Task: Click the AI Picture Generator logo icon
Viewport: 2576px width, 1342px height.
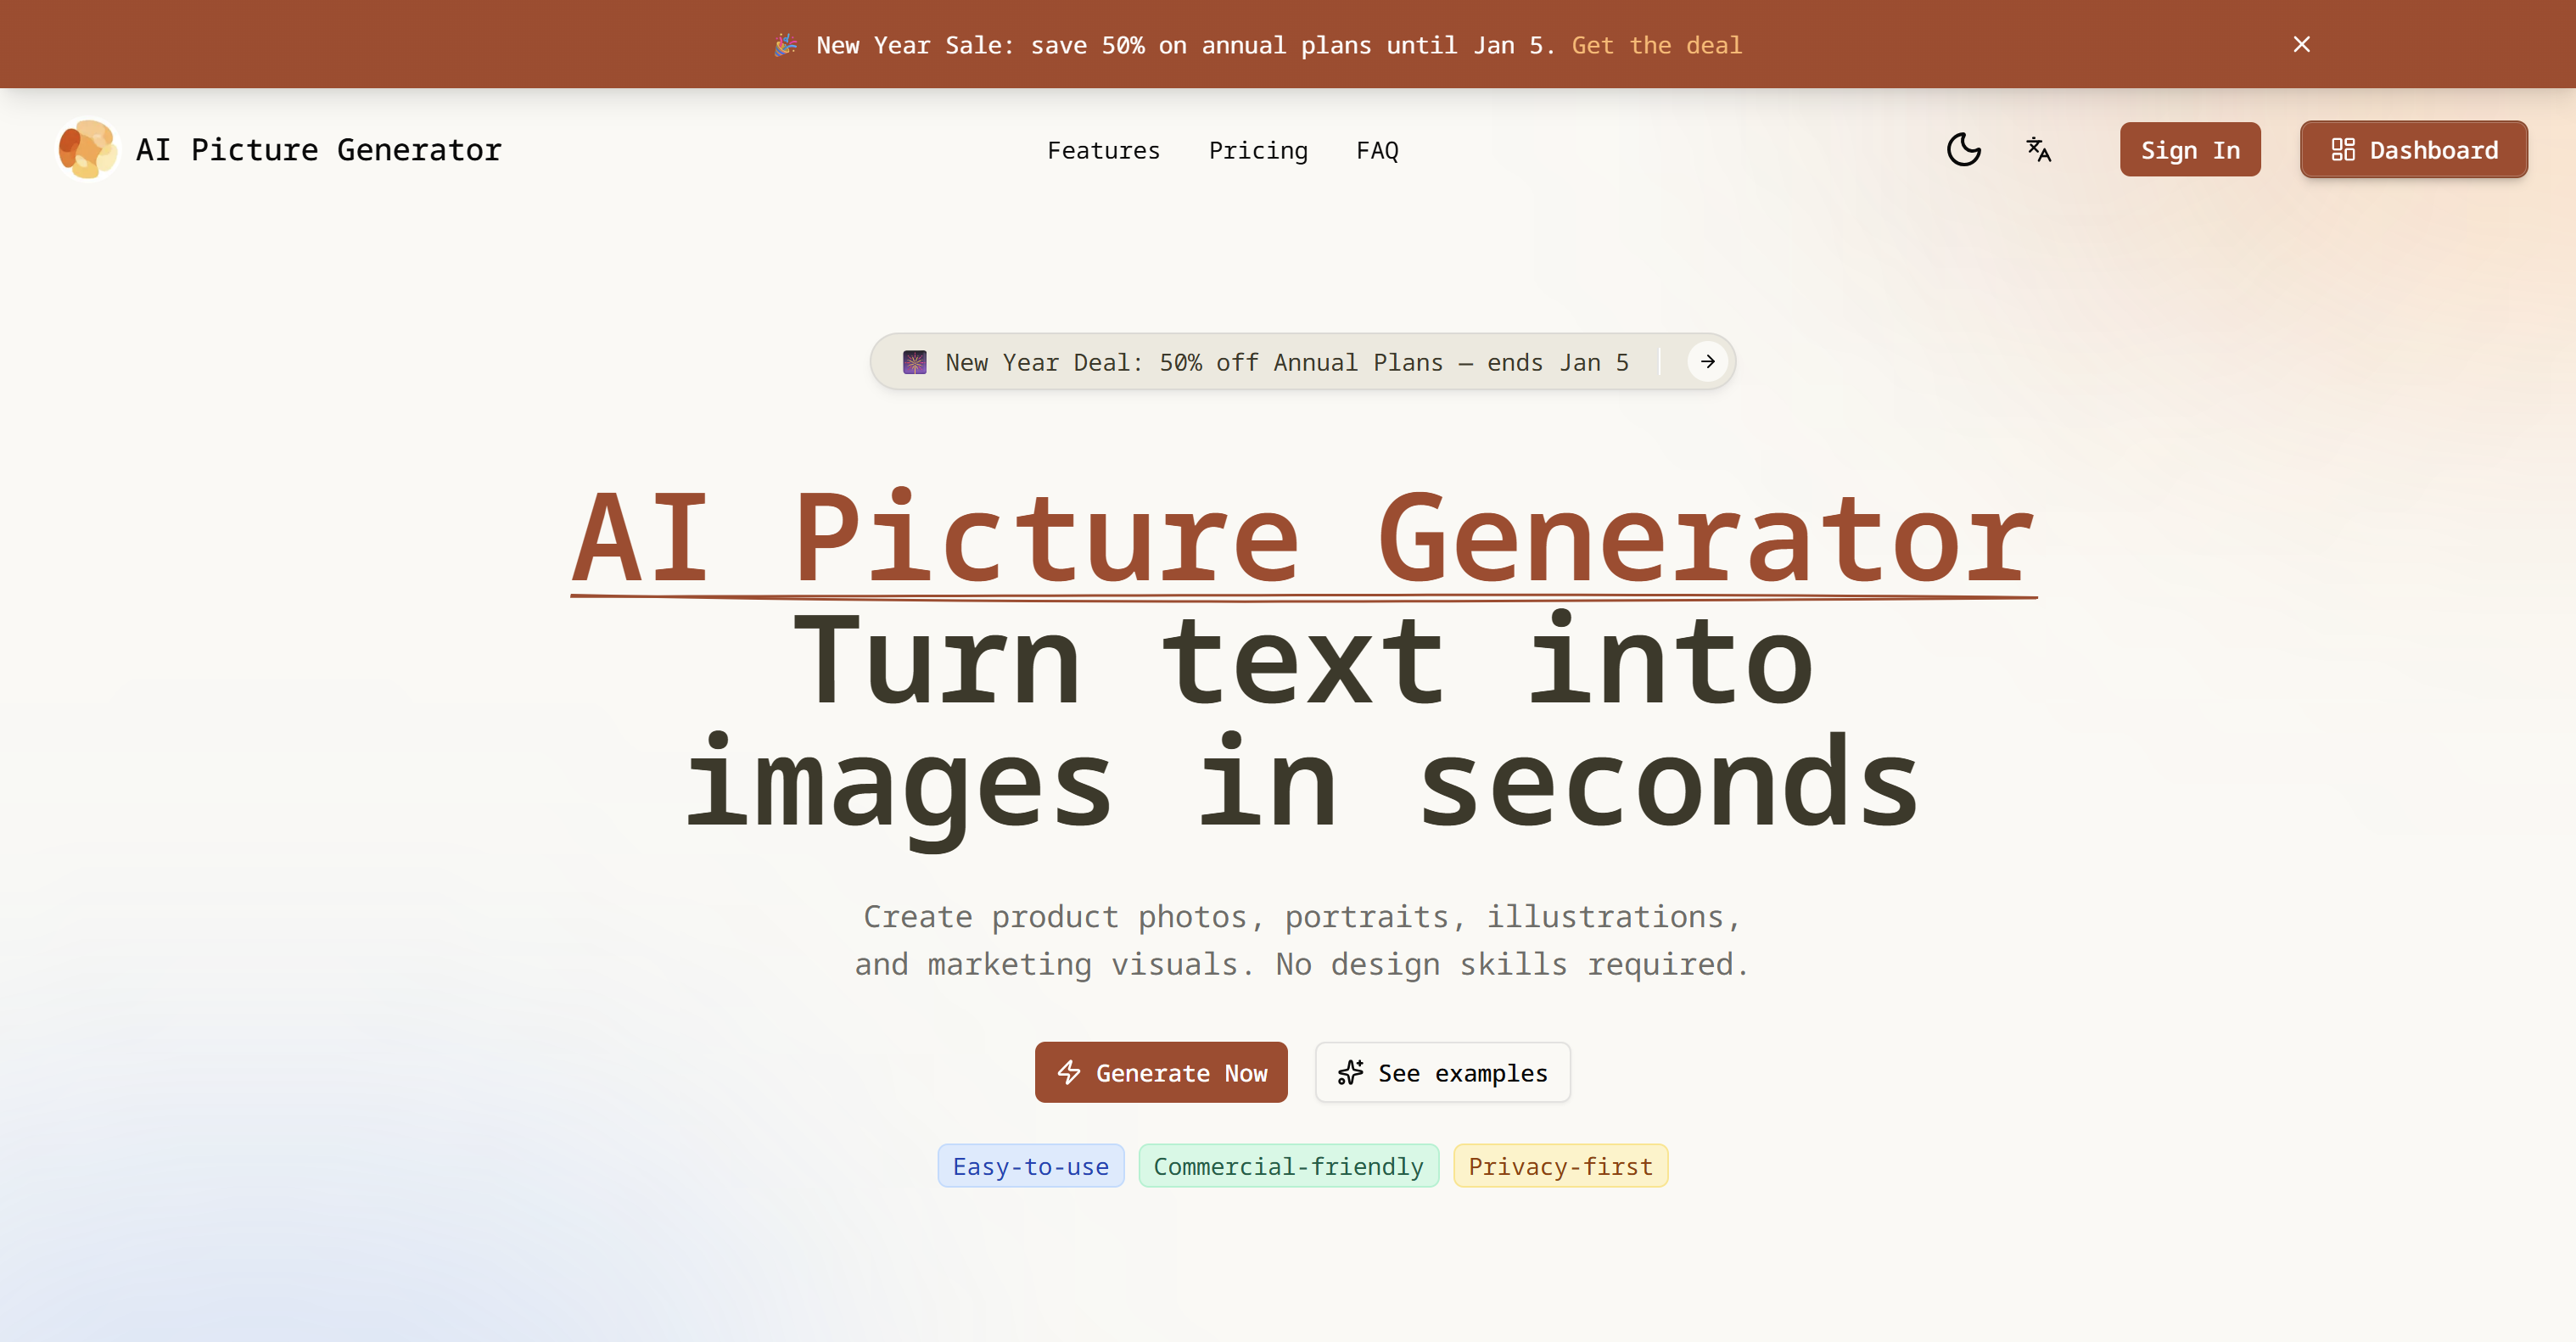Action: [x=87, y=149]
